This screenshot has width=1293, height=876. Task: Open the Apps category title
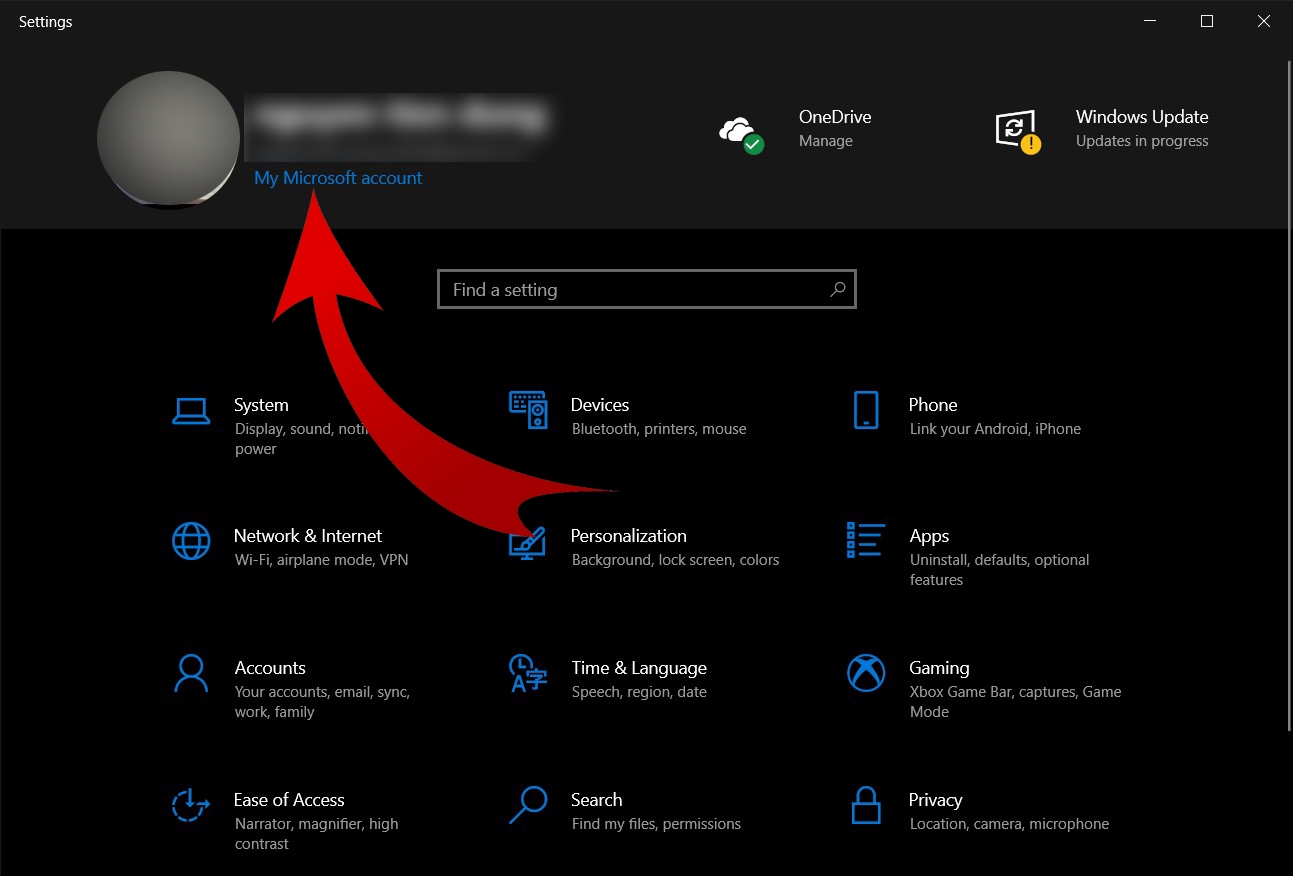tap(929, 537)
